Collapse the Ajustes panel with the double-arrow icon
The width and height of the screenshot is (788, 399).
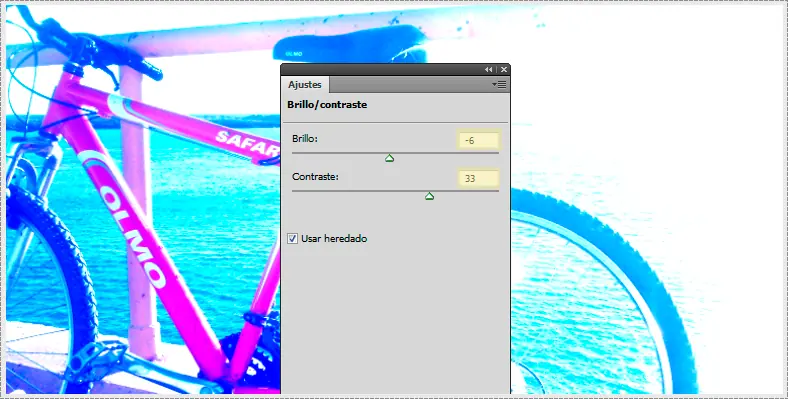[488, 70]
